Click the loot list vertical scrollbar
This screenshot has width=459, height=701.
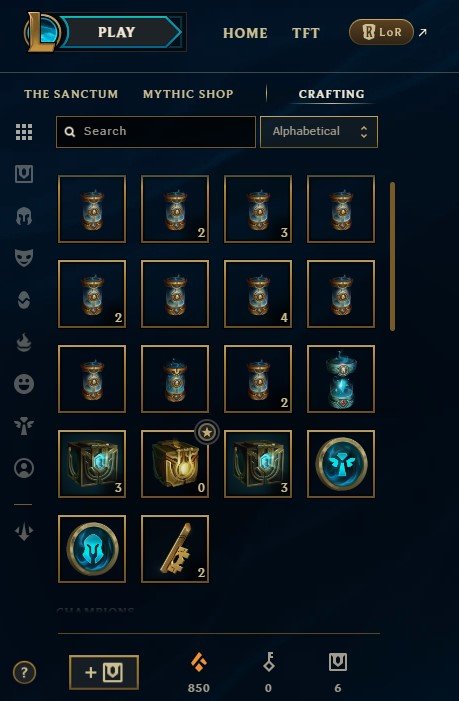[392, 256]
